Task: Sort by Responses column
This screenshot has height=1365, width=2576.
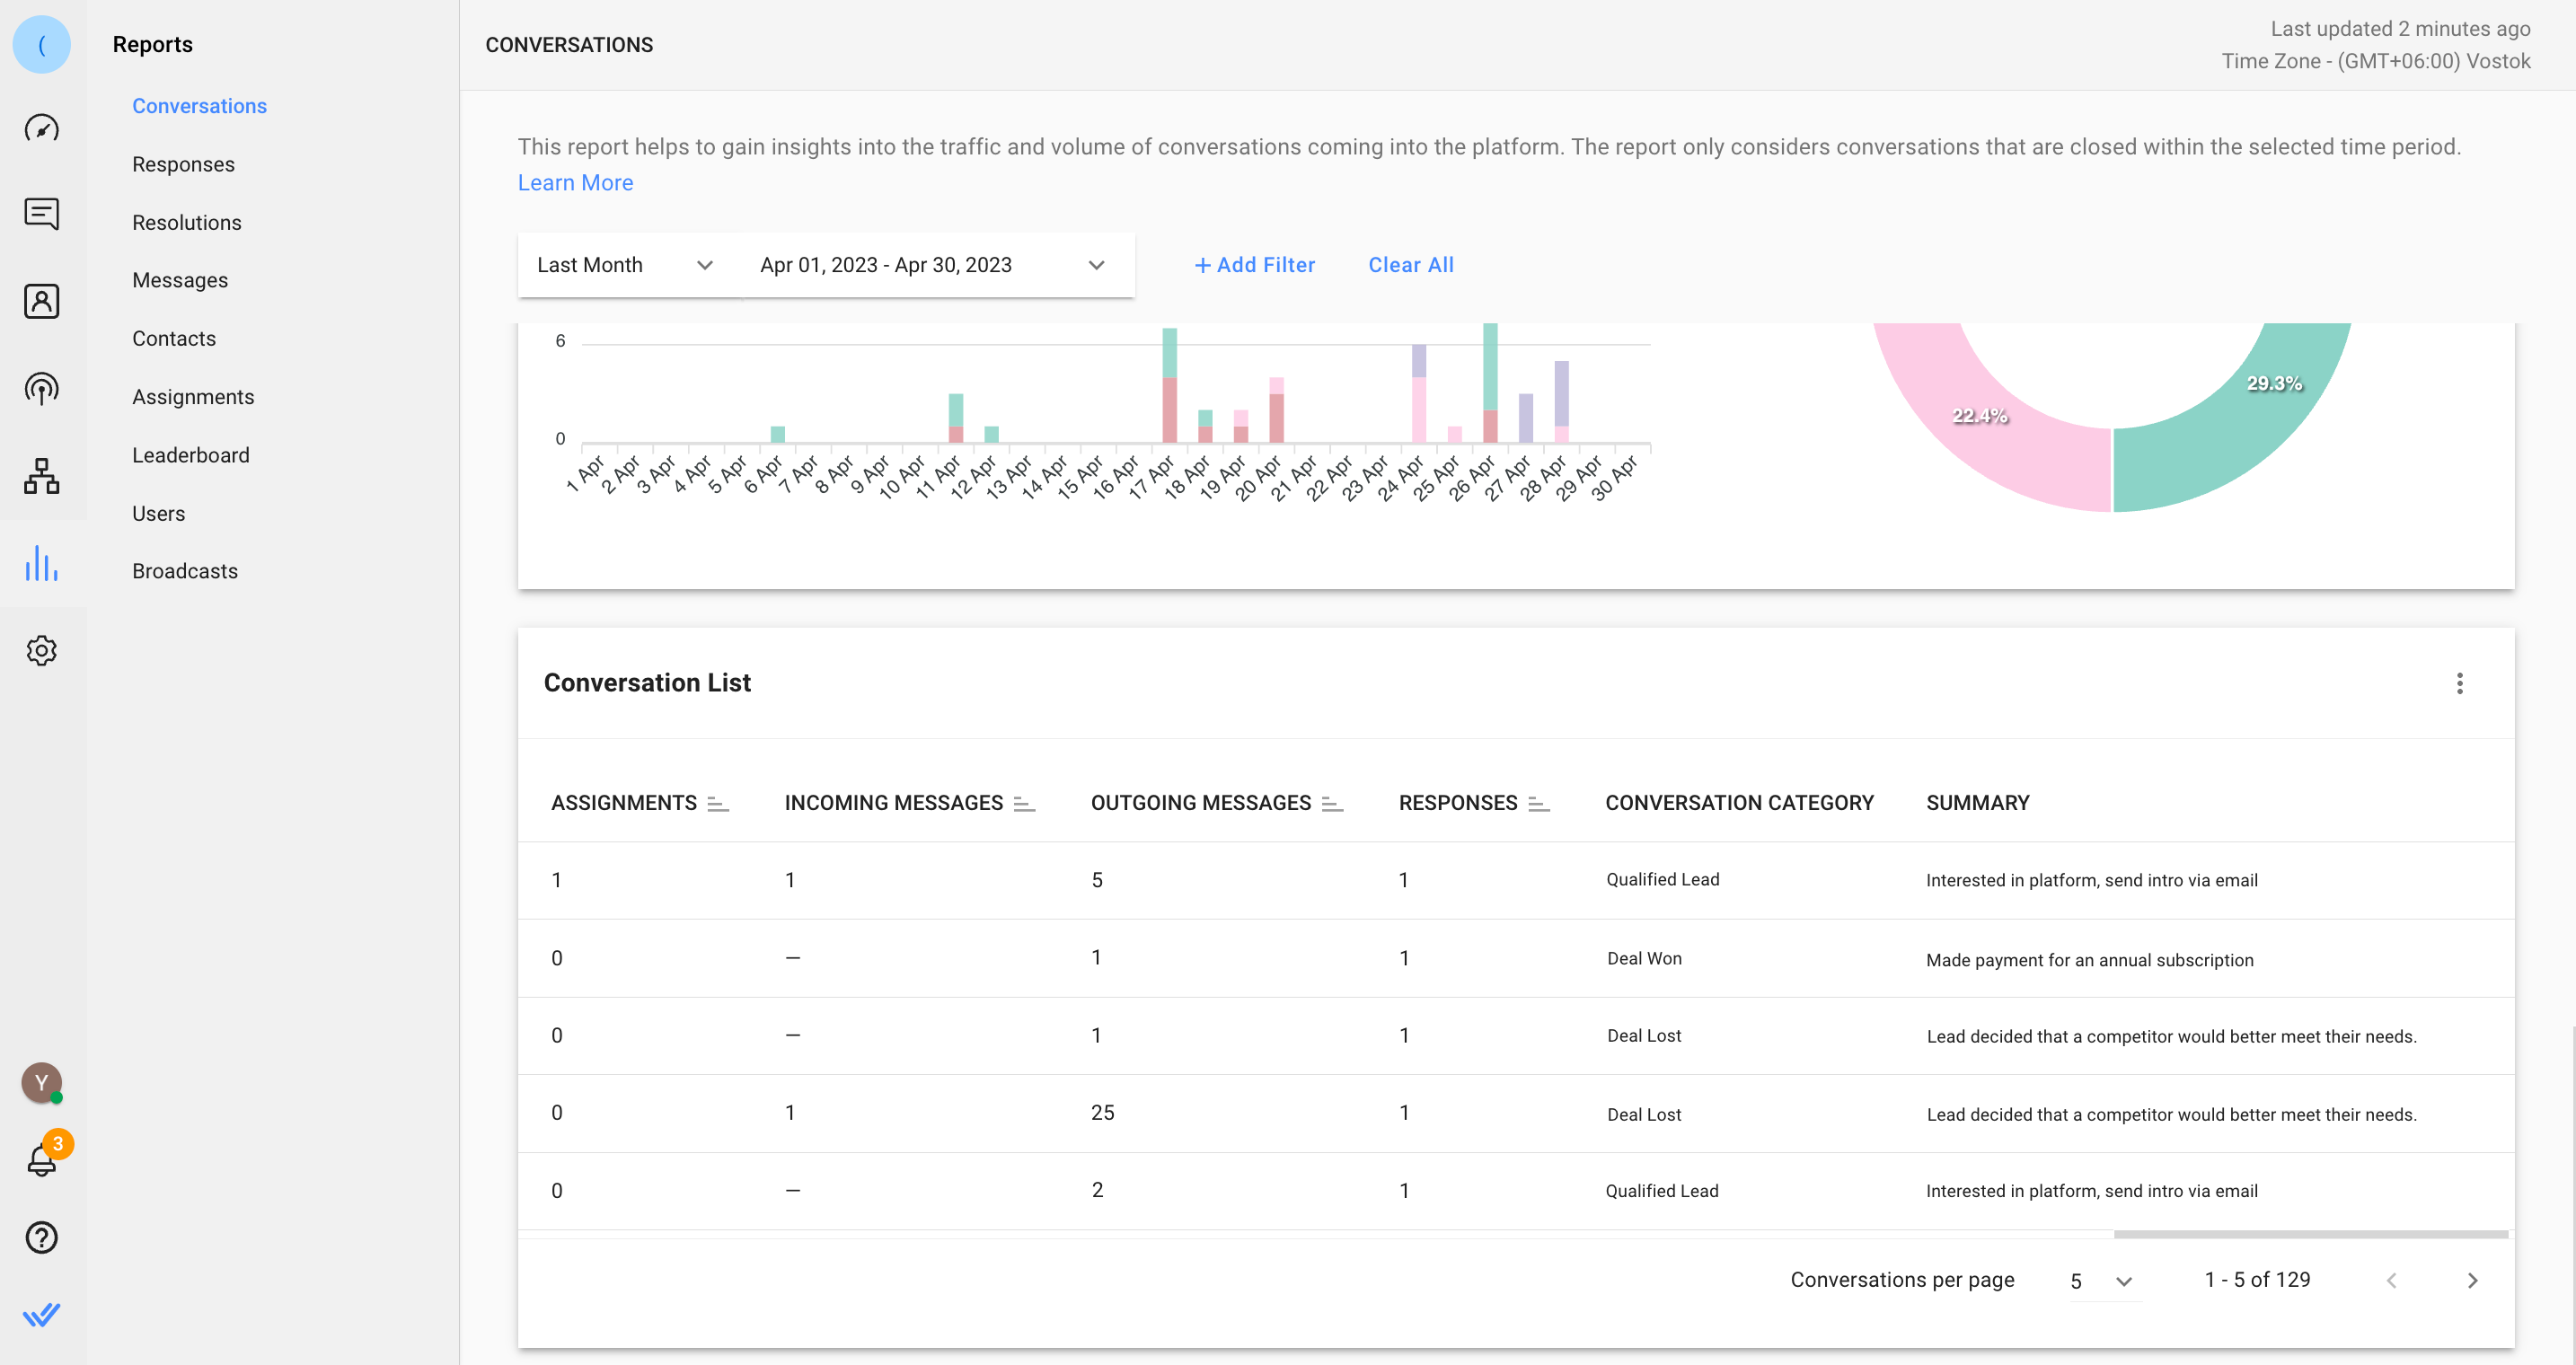Action: pos(1538,803)
